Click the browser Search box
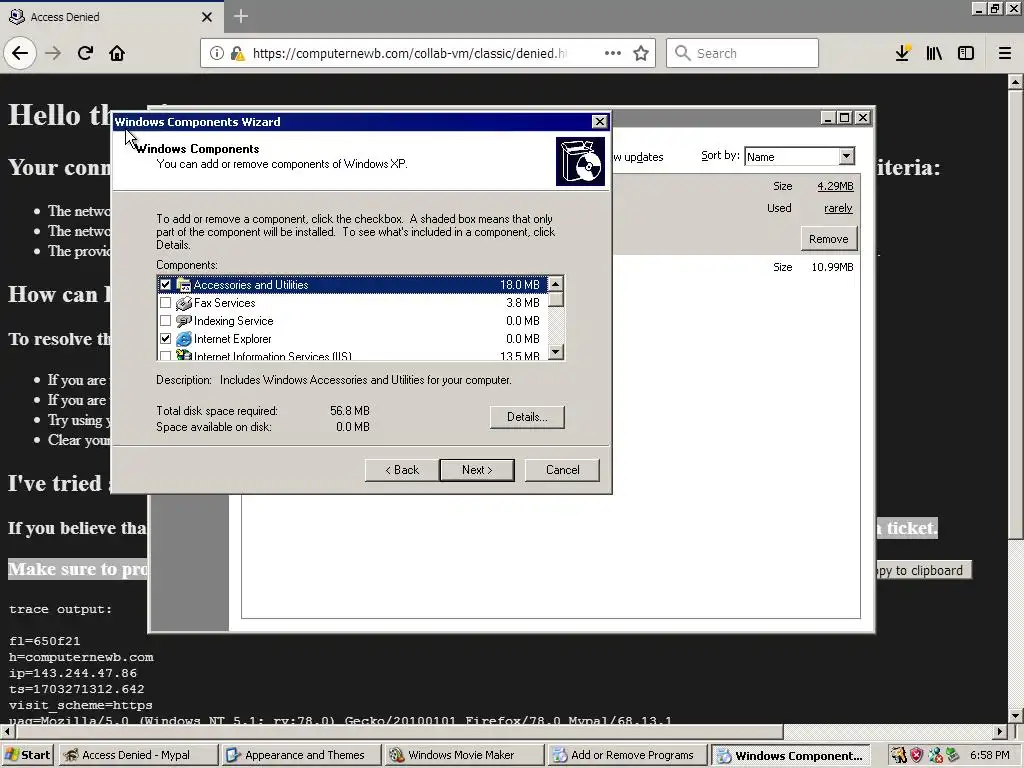This screenshot has width=1024, height=768. (743, 53)
